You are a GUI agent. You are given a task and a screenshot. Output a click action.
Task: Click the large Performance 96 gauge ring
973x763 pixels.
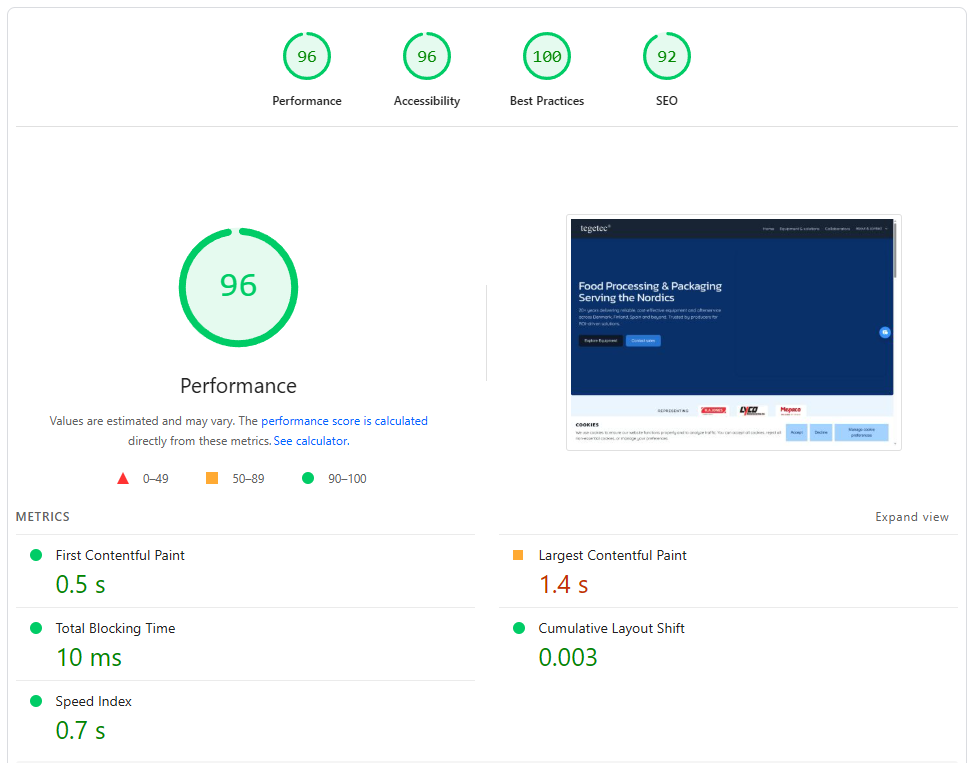[238, 287]
